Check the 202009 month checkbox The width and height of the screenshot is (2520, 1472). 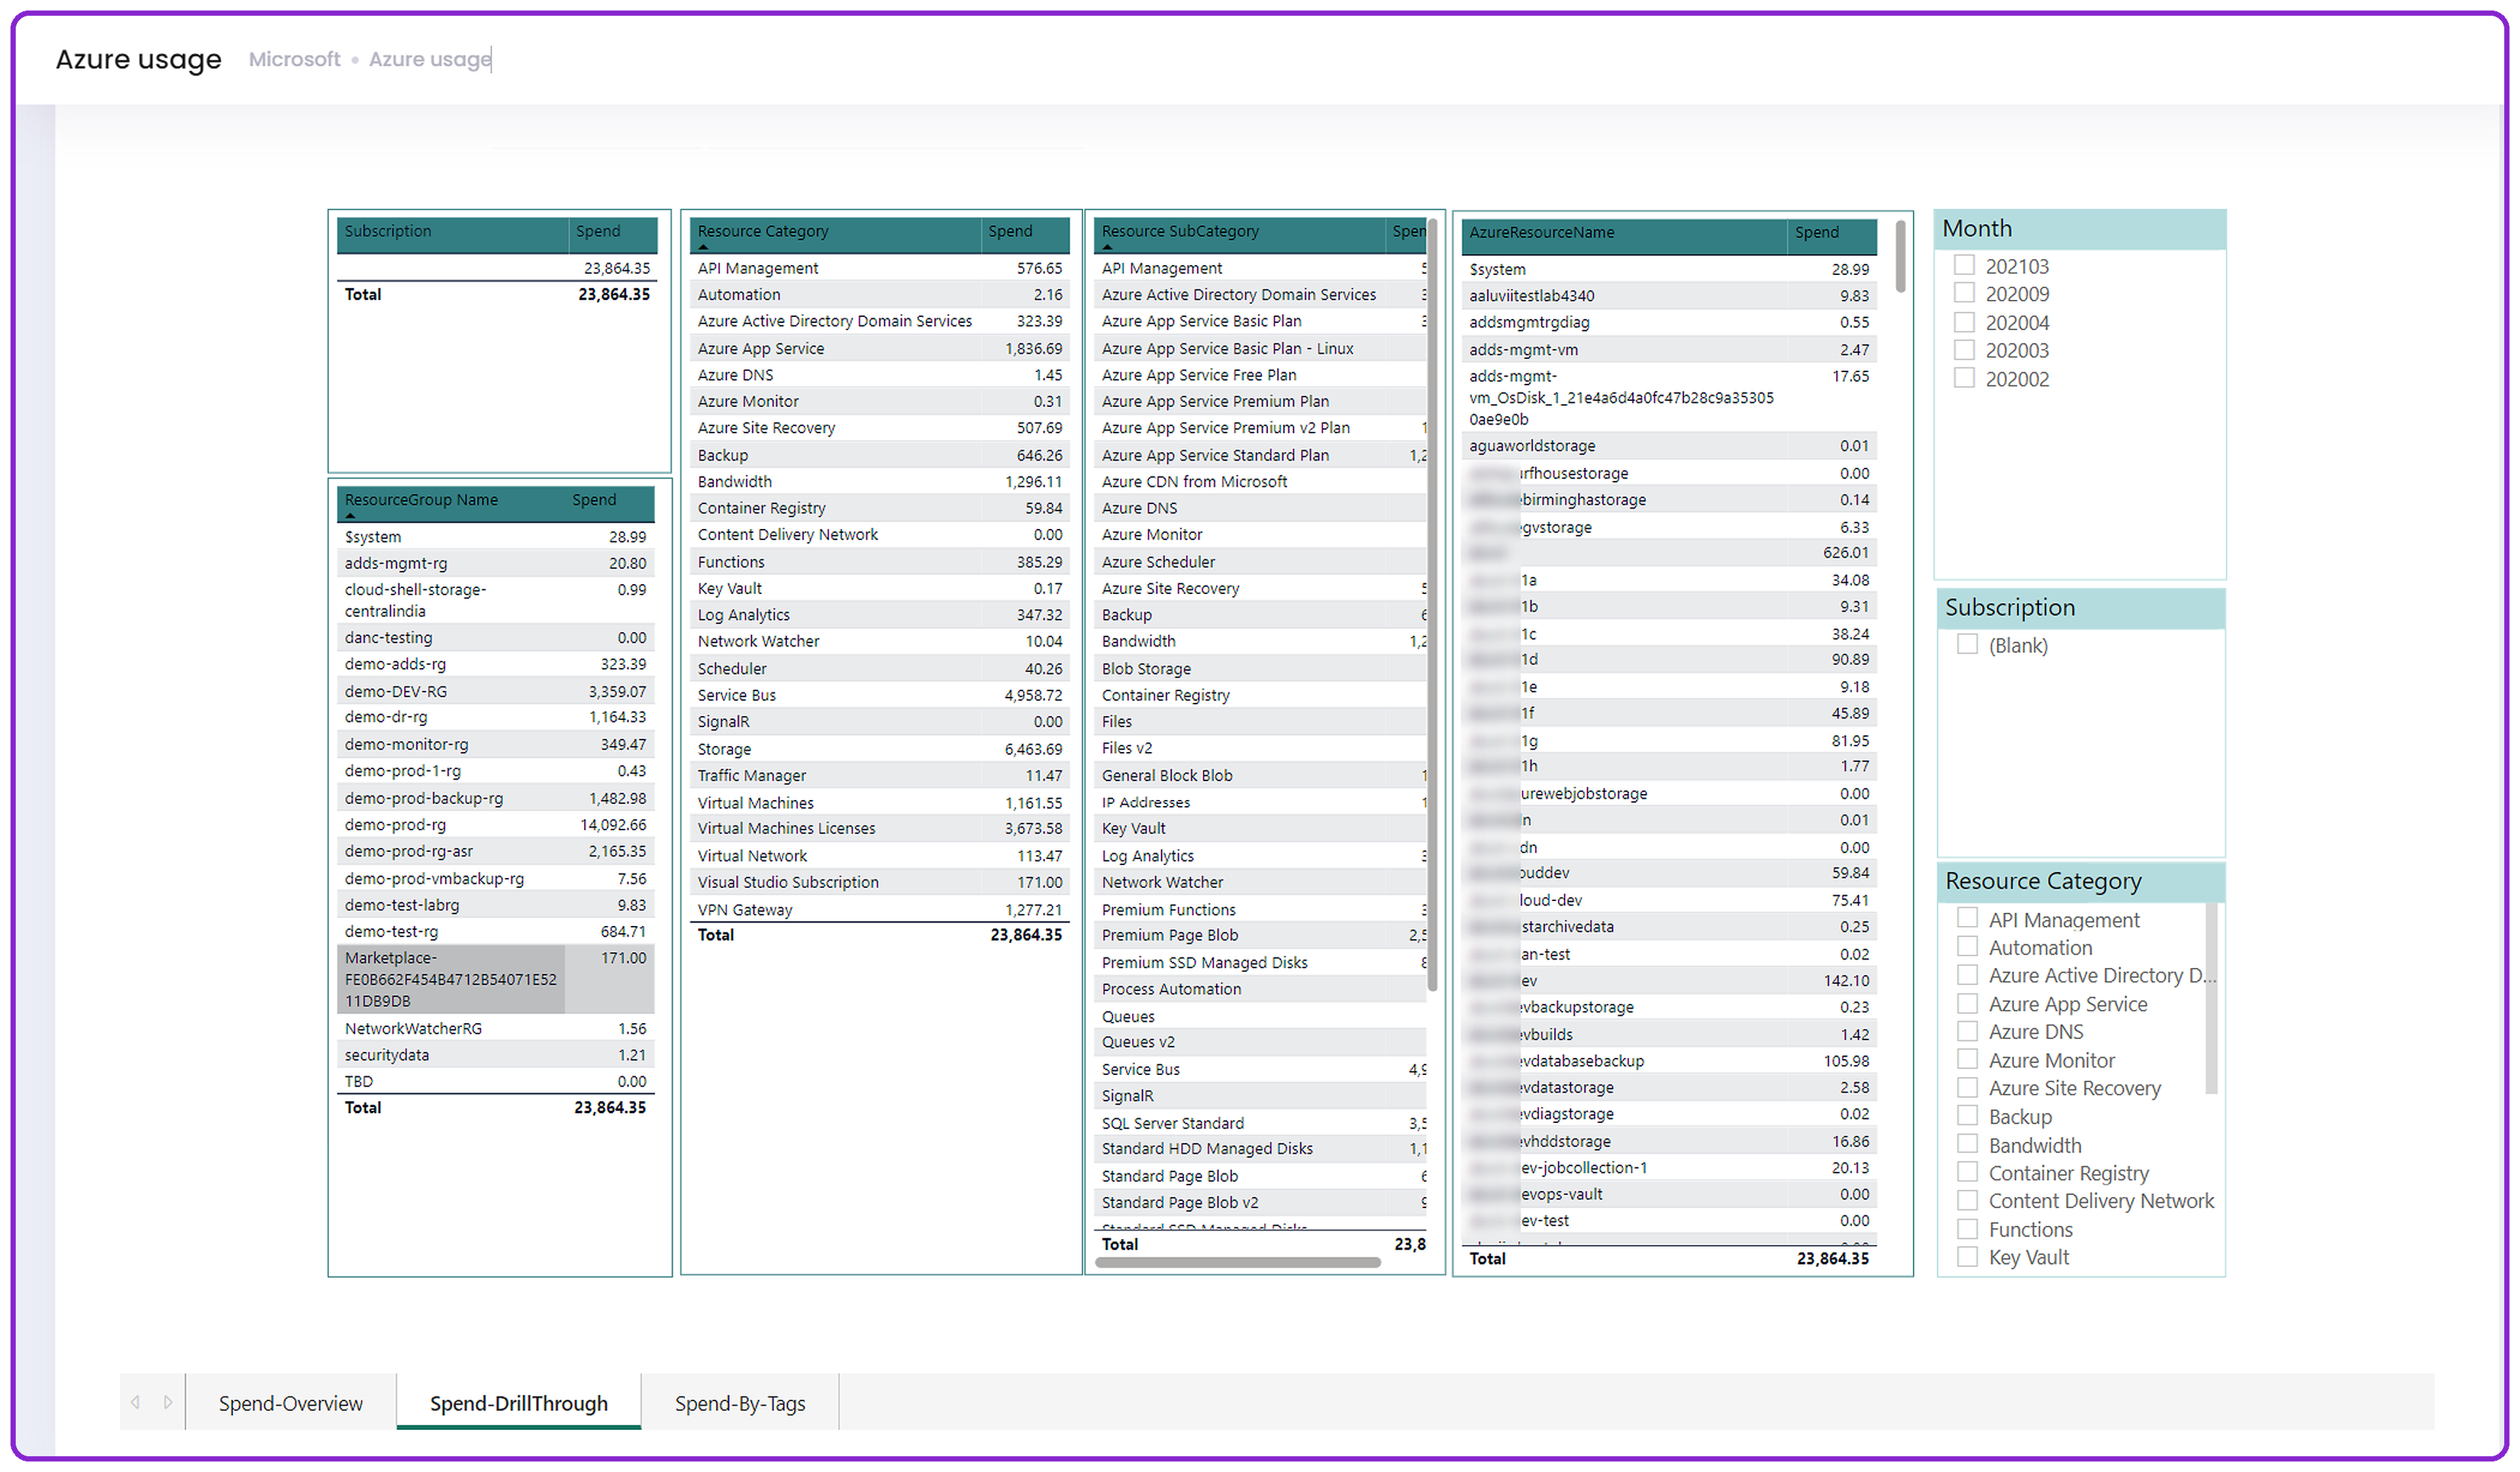click(x=1964, y=293)
